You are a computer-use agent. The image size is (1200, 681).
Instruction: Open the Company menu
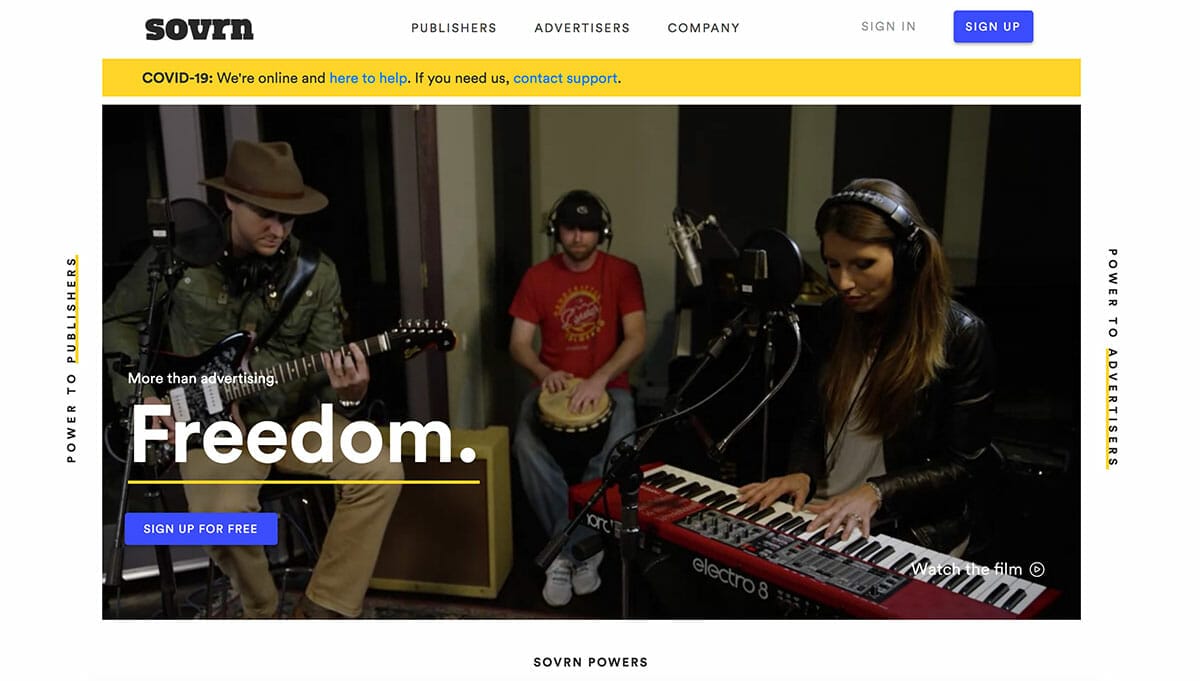(704, 28)
